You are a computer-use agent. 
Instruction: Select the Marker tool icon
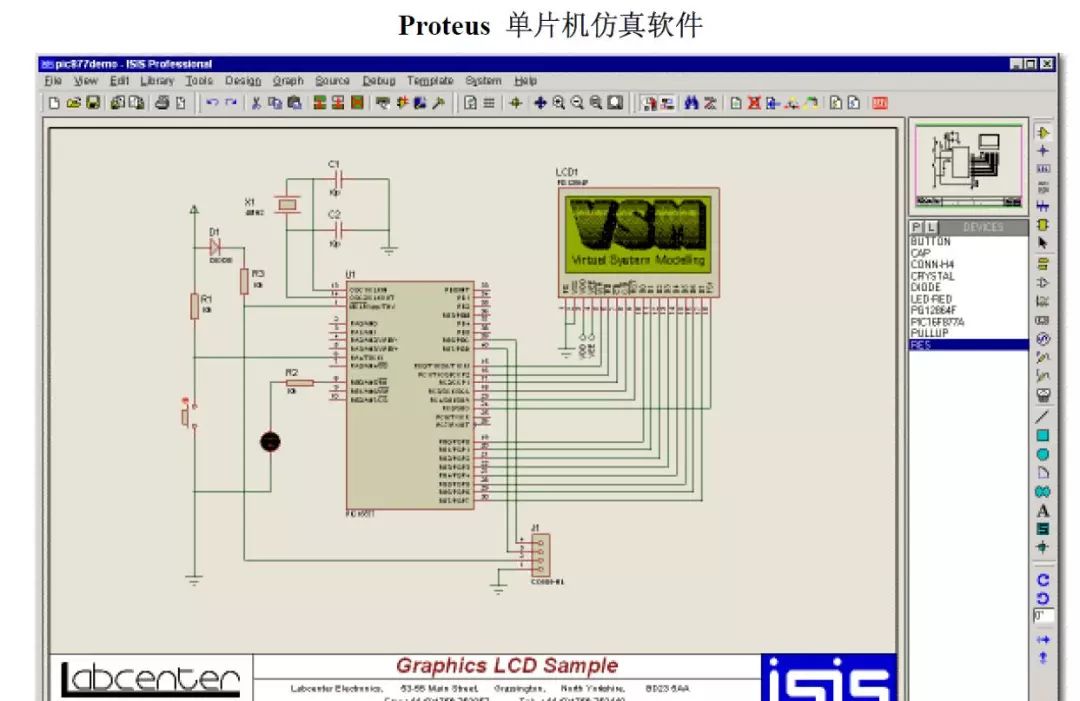tap(1043, 547)
